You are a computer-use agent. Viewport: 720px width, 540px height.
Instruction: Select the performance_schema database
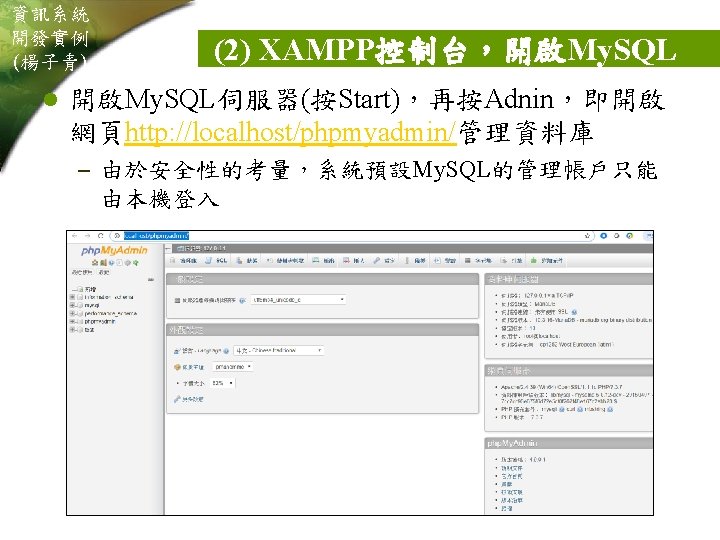[111, 313]
